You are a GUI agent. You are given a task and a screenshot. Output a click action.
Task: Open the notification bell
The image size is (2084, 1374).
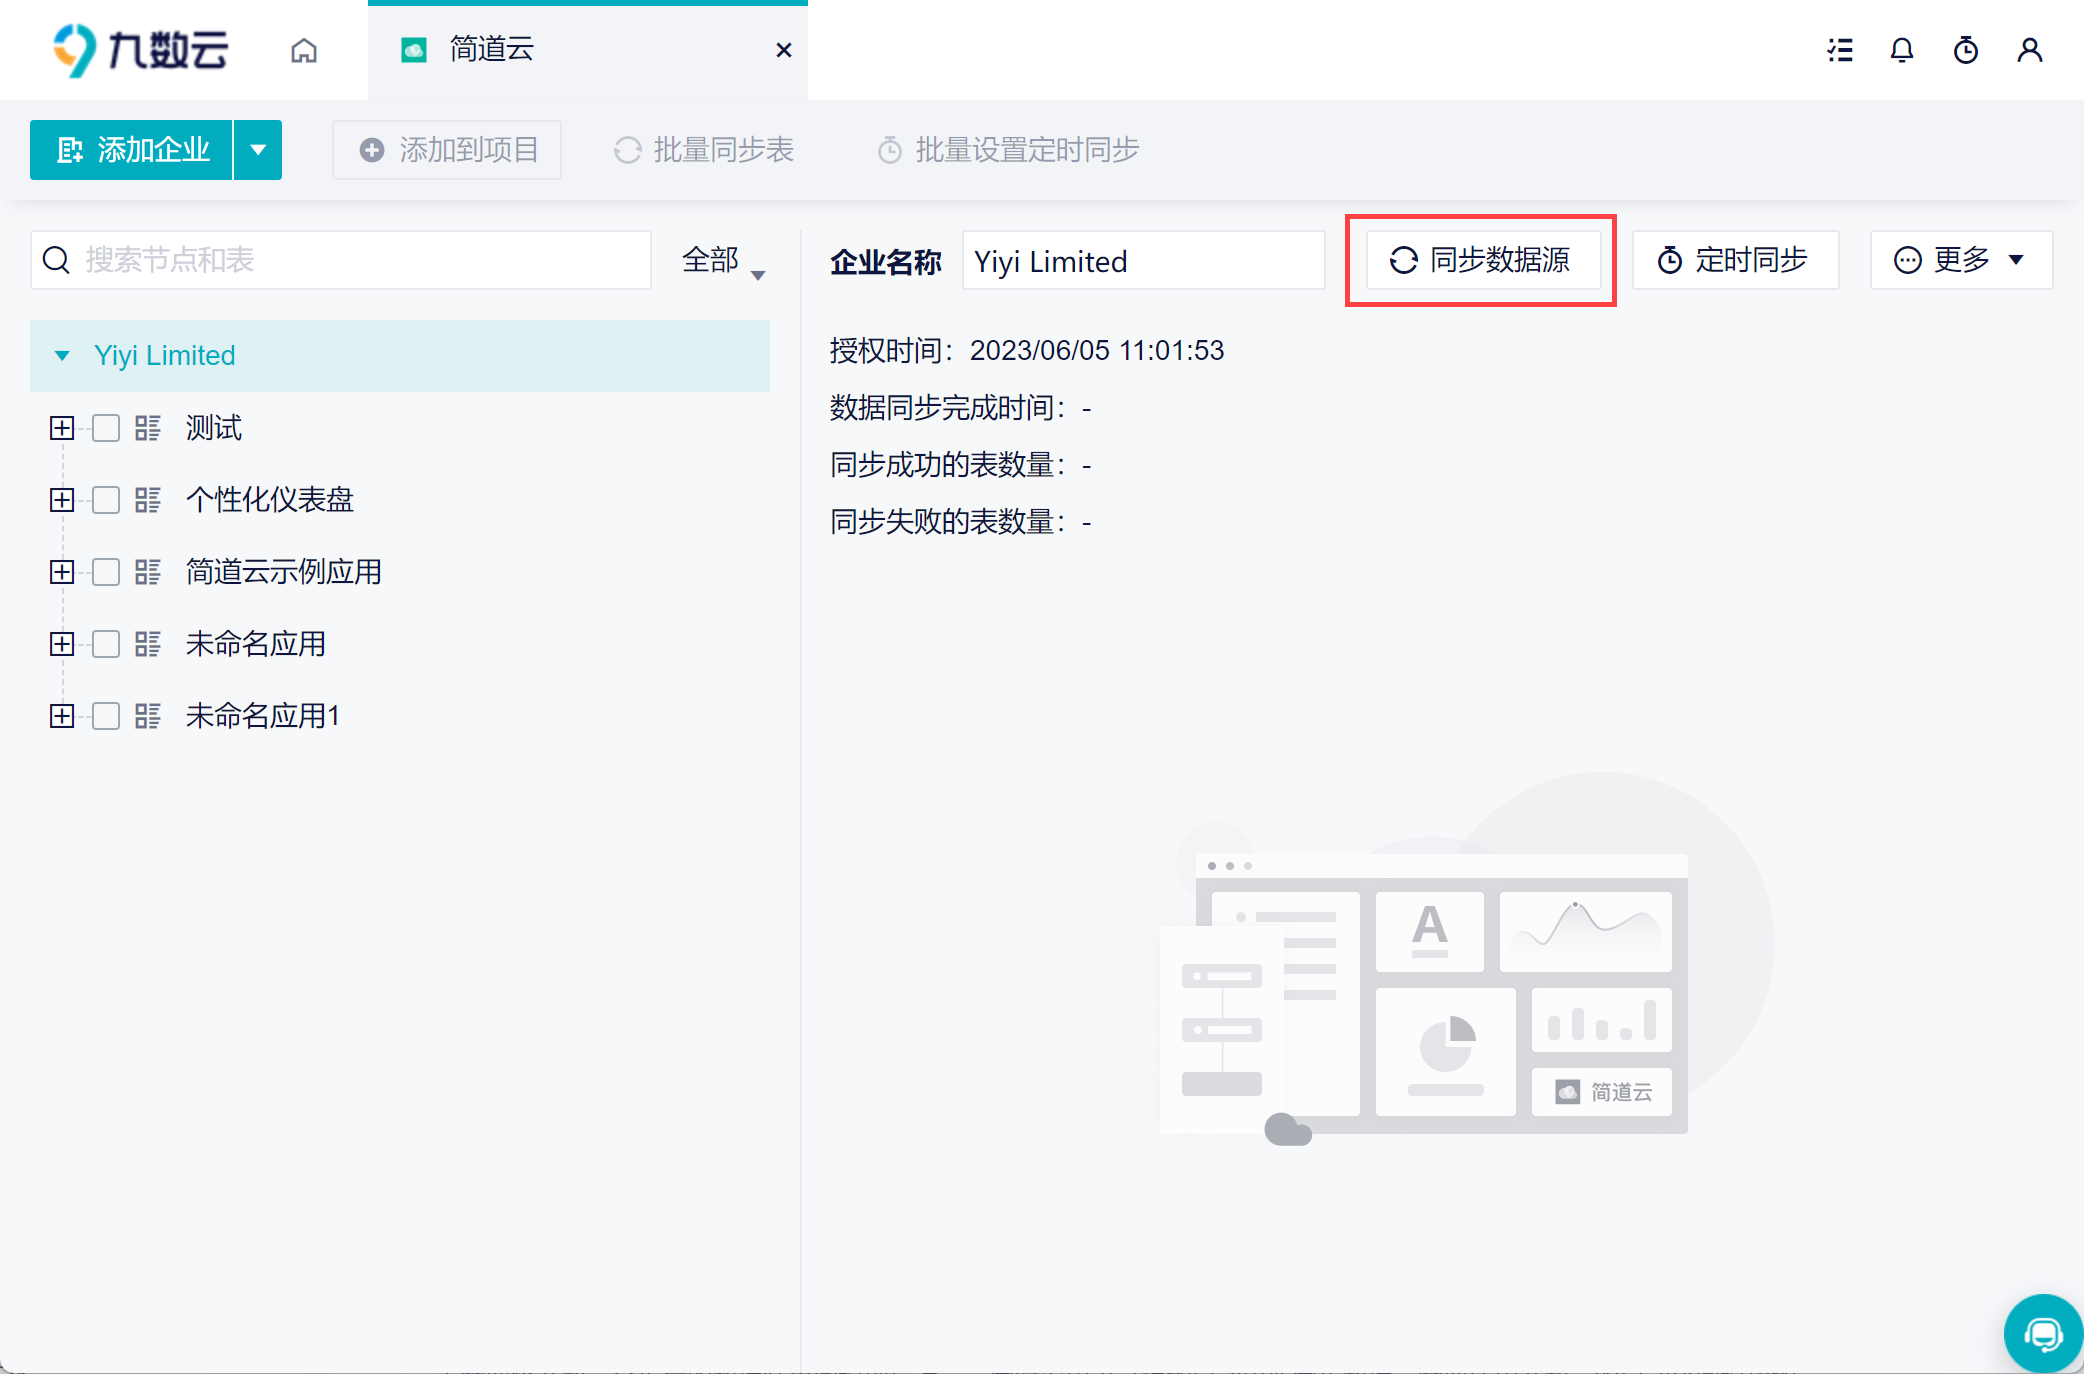pyautogui.click(x=1901, y=50)
